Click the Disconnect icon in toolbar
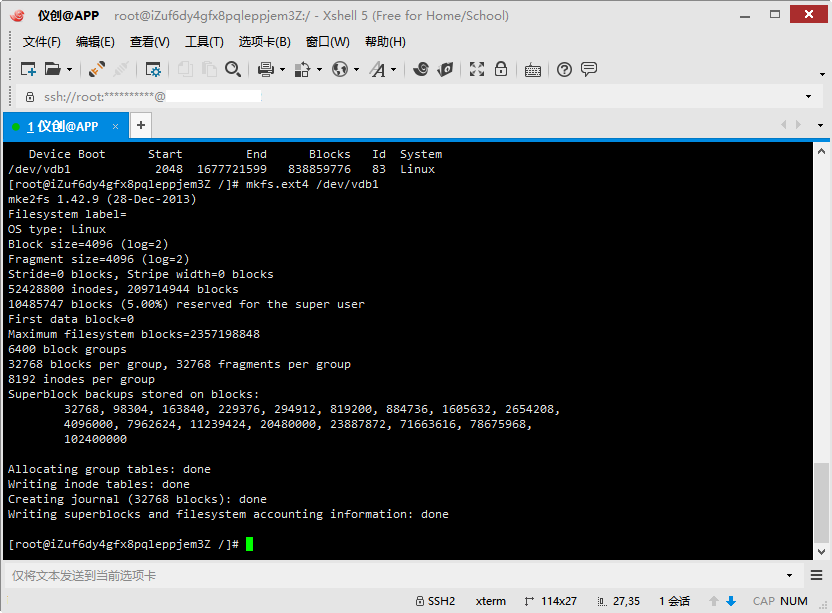832x613 pixels. pos(122,69)
